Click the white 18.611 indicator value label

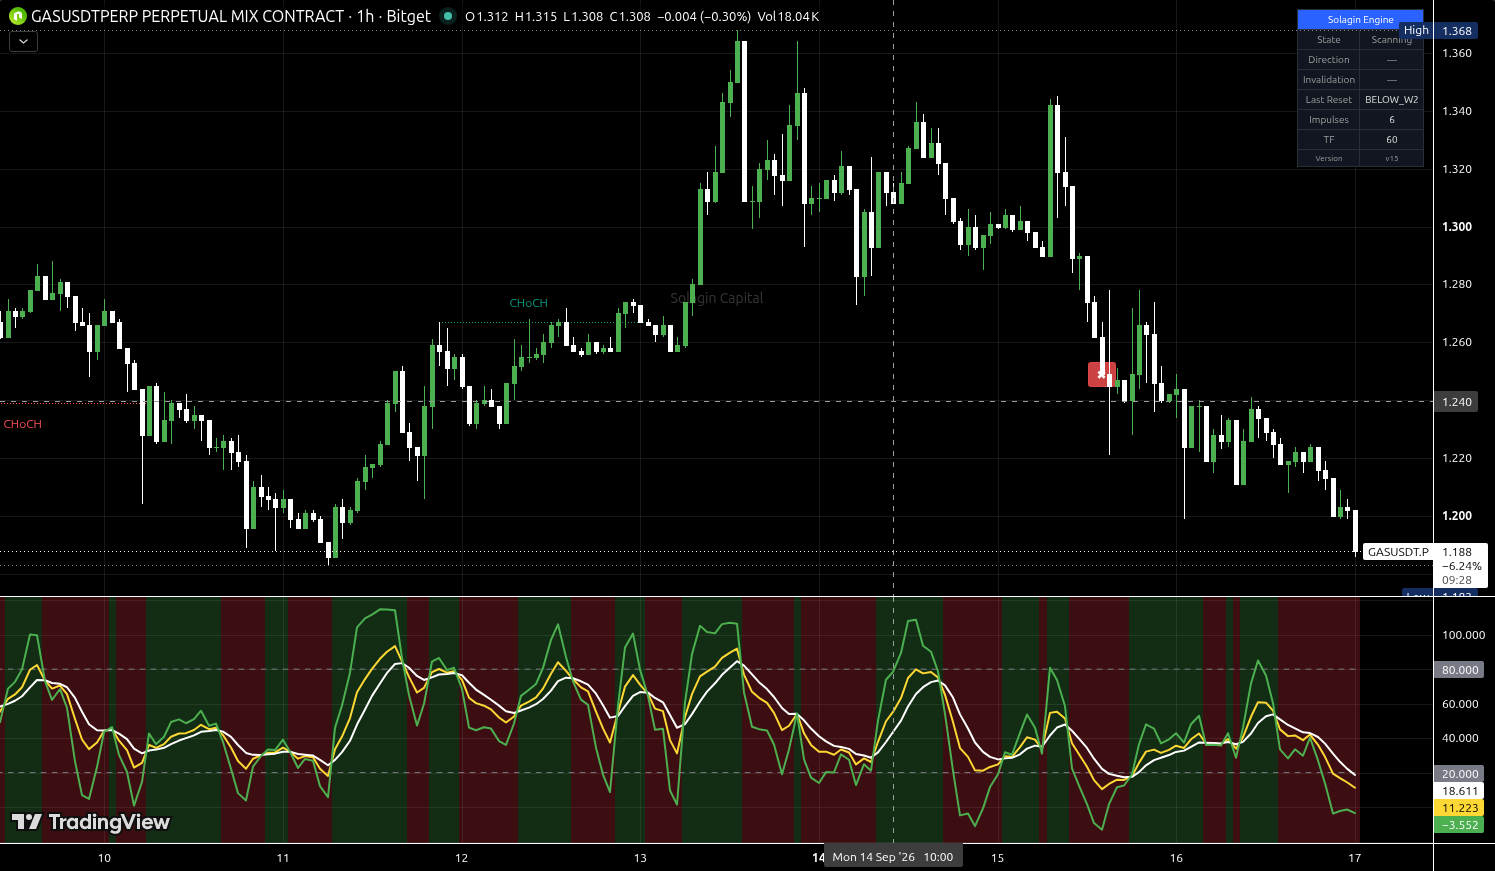pyautogui.click(x=1460, y=791)
